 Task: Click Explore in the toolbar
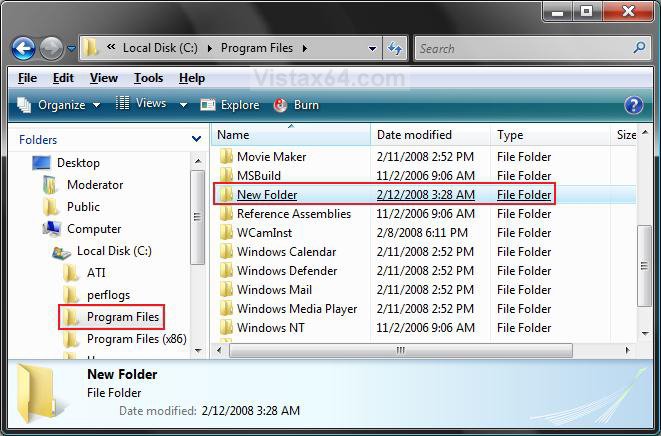tap(230, 105)
